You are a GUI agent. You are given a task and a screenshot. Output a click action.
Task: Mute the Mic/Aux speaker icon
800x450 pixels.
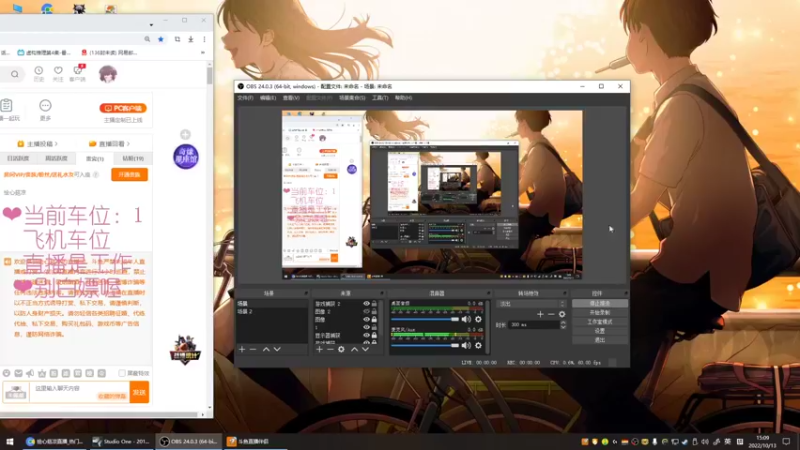tap(466, 345)
